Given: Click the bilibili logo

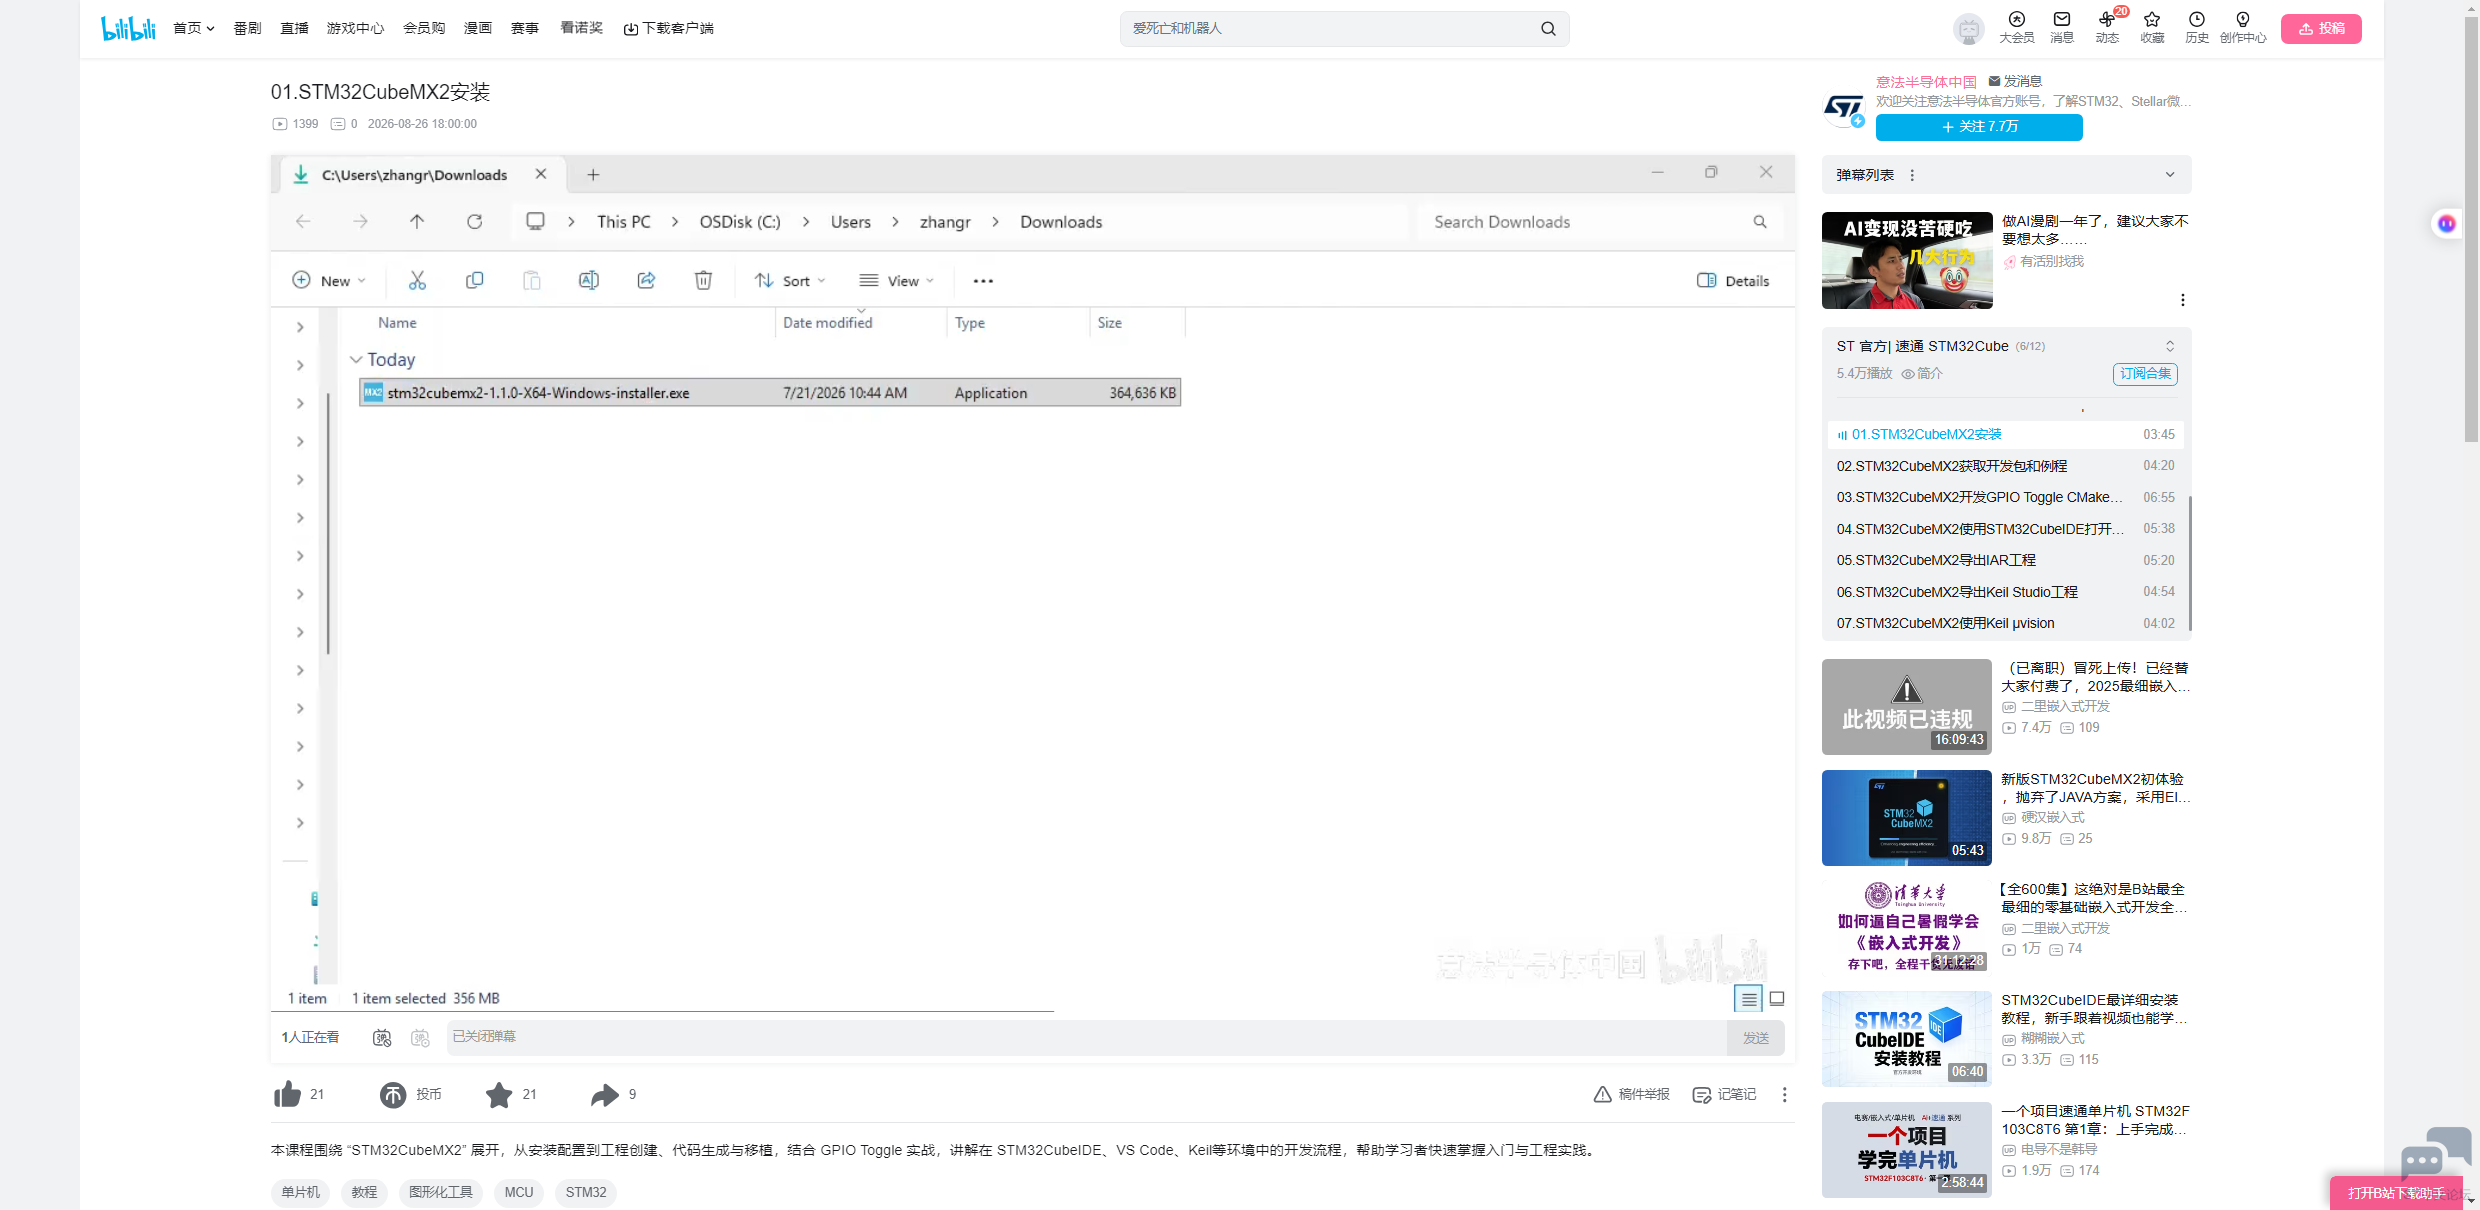Looking at the screenshot, I should coord(128,28).
